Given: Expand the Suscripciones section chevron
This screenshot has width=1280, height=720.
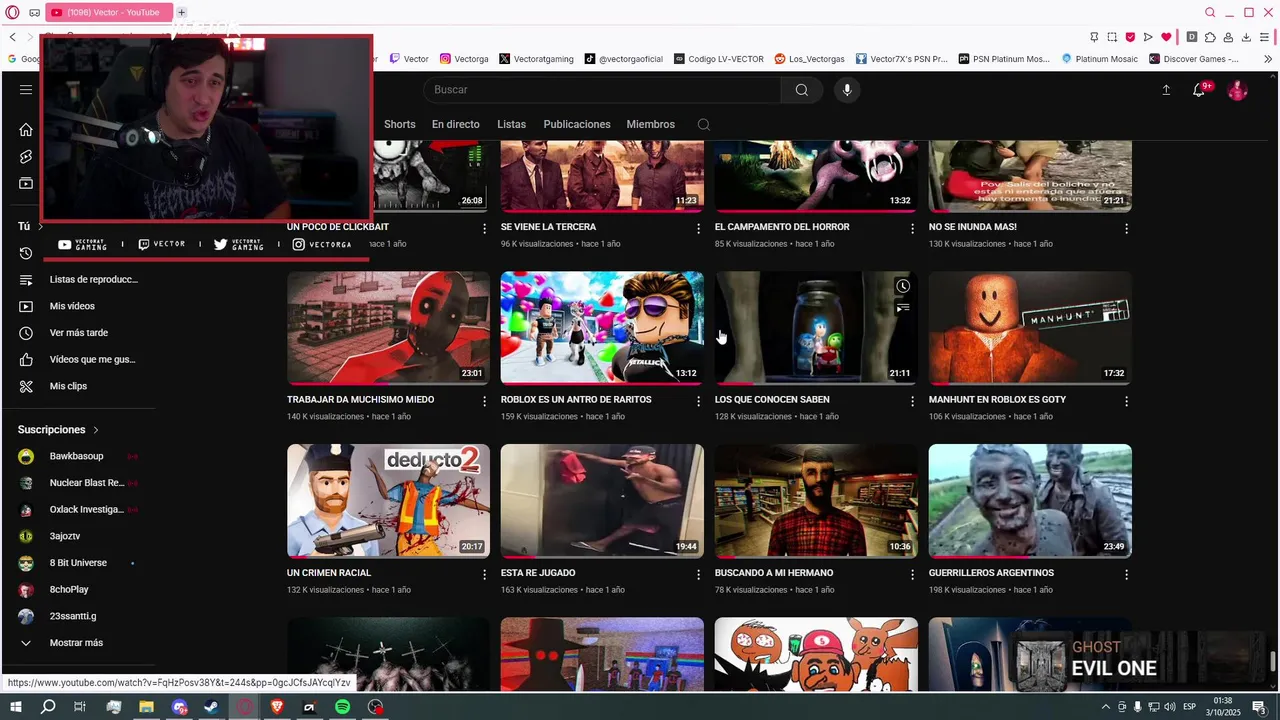Looking at the screenshot, I should coord(96,430).
